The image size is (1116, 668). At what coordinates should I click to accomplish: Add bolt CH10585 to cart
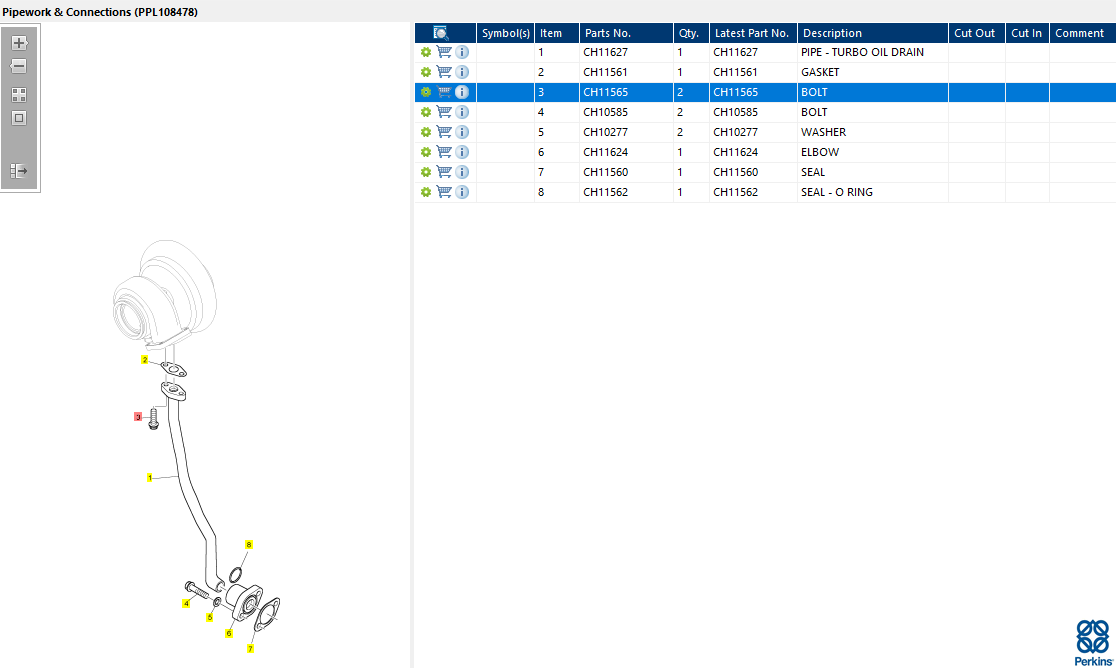point(444,112)
